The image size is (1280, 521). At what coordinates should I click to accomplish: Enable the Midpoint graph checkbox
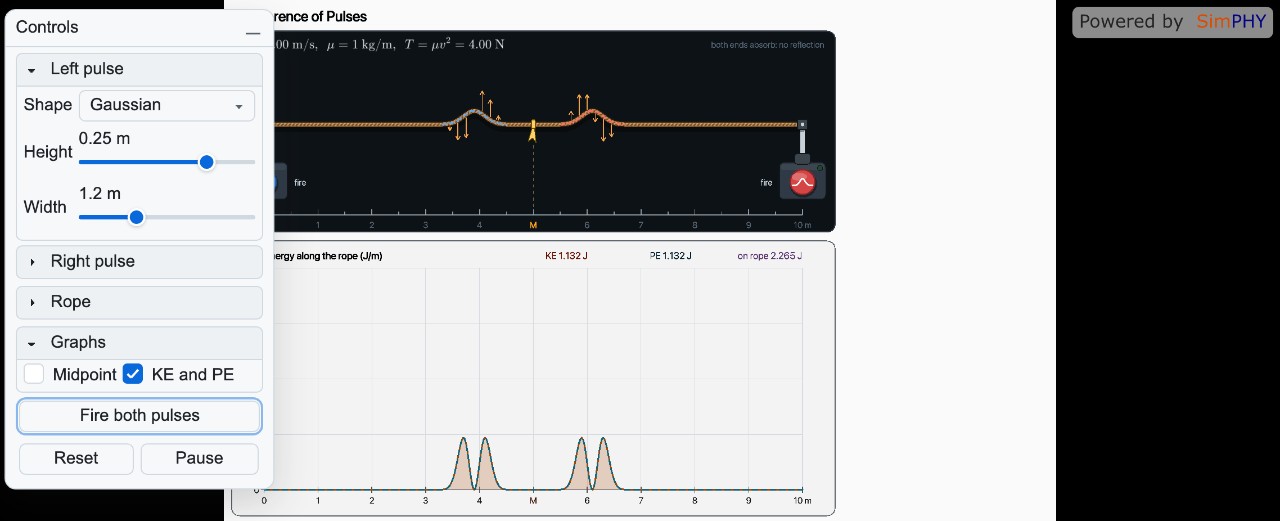tap(35, 374)
